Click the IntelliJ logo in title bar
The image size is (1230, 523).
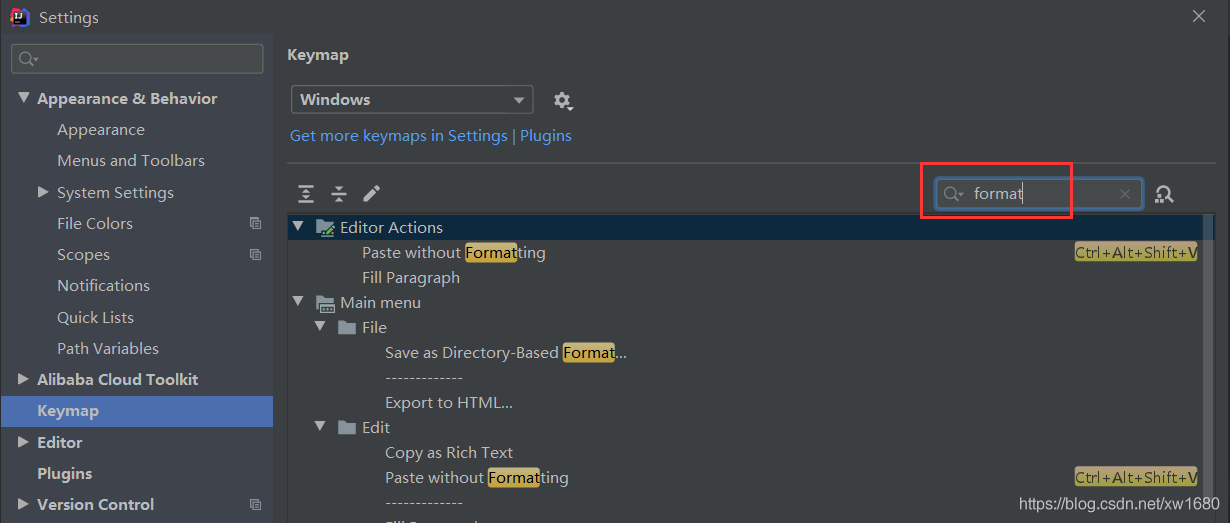pyautogui.click(x=20, y=17)
